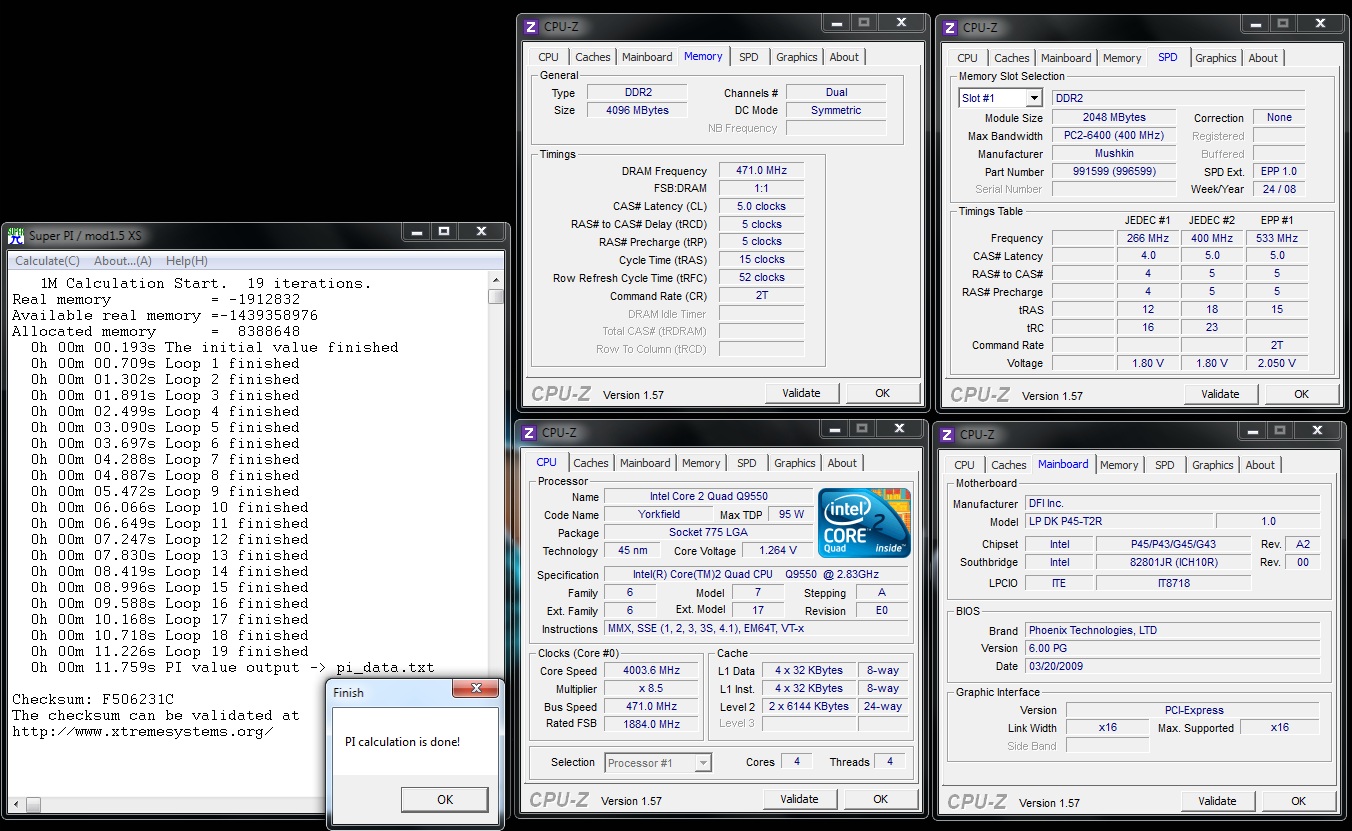The width and height of the screenshot is (1352, 831).
Task: Click OK in the SPD-tab CPU-Z window
Action: [x=1301, y=394]
